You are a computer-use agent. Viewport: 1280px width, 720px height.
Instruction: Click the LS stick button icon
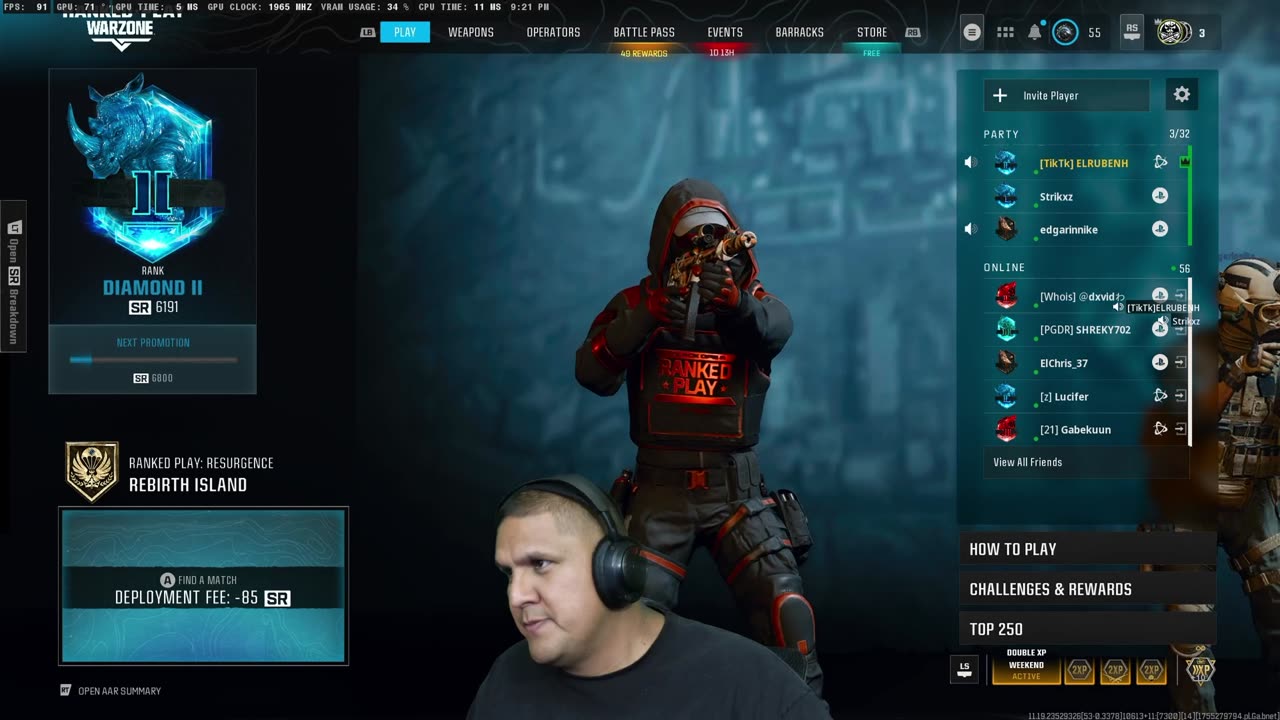pos(964,669)
